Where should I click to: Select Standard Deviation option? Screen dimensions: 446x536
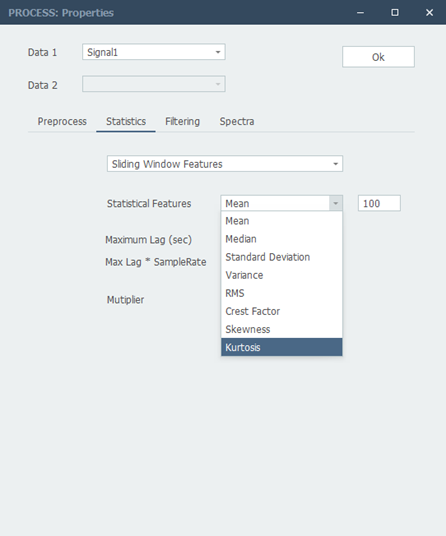click(x=282, y=257)
